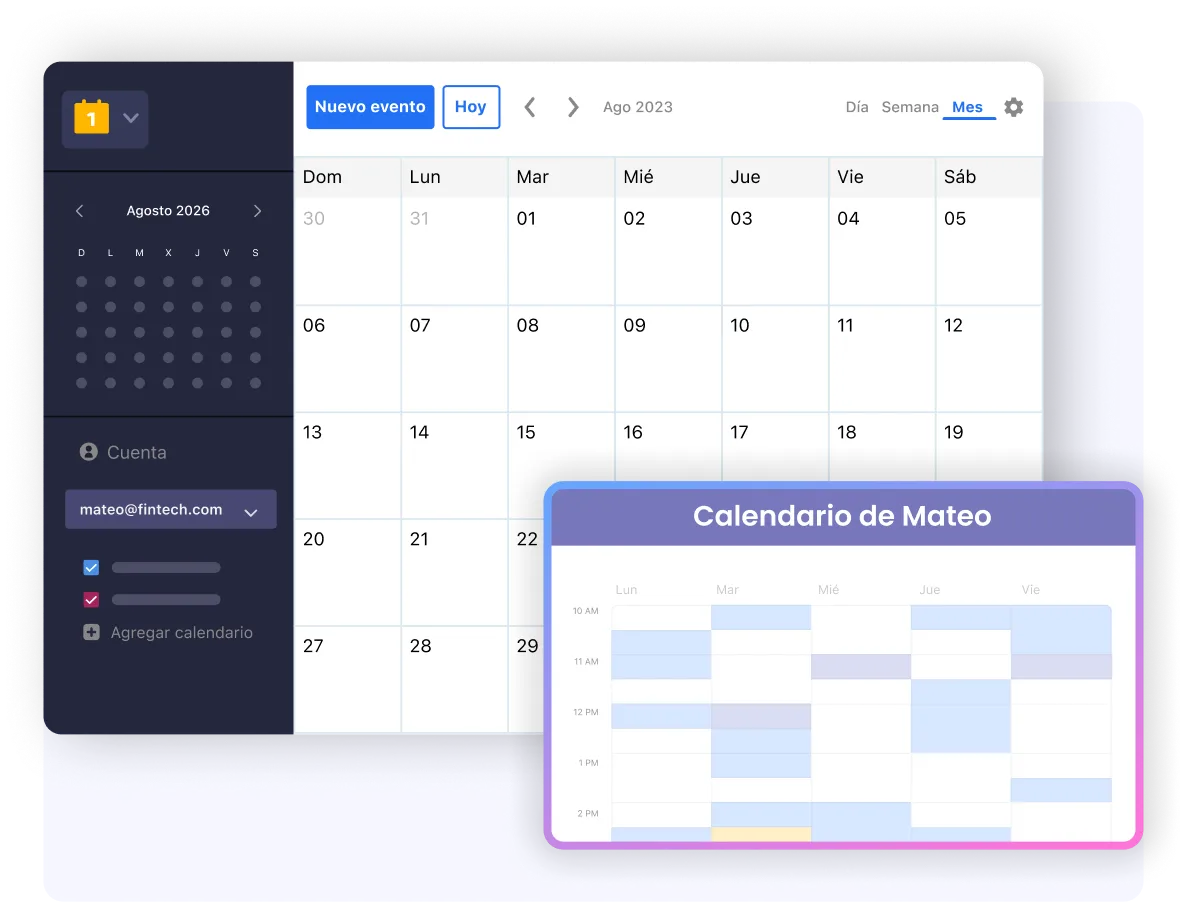Image resolution: width=1182 pixels, height=902 pixels.
Task: Click the mini calendar's previous month arrow
Action: point(79,211)
